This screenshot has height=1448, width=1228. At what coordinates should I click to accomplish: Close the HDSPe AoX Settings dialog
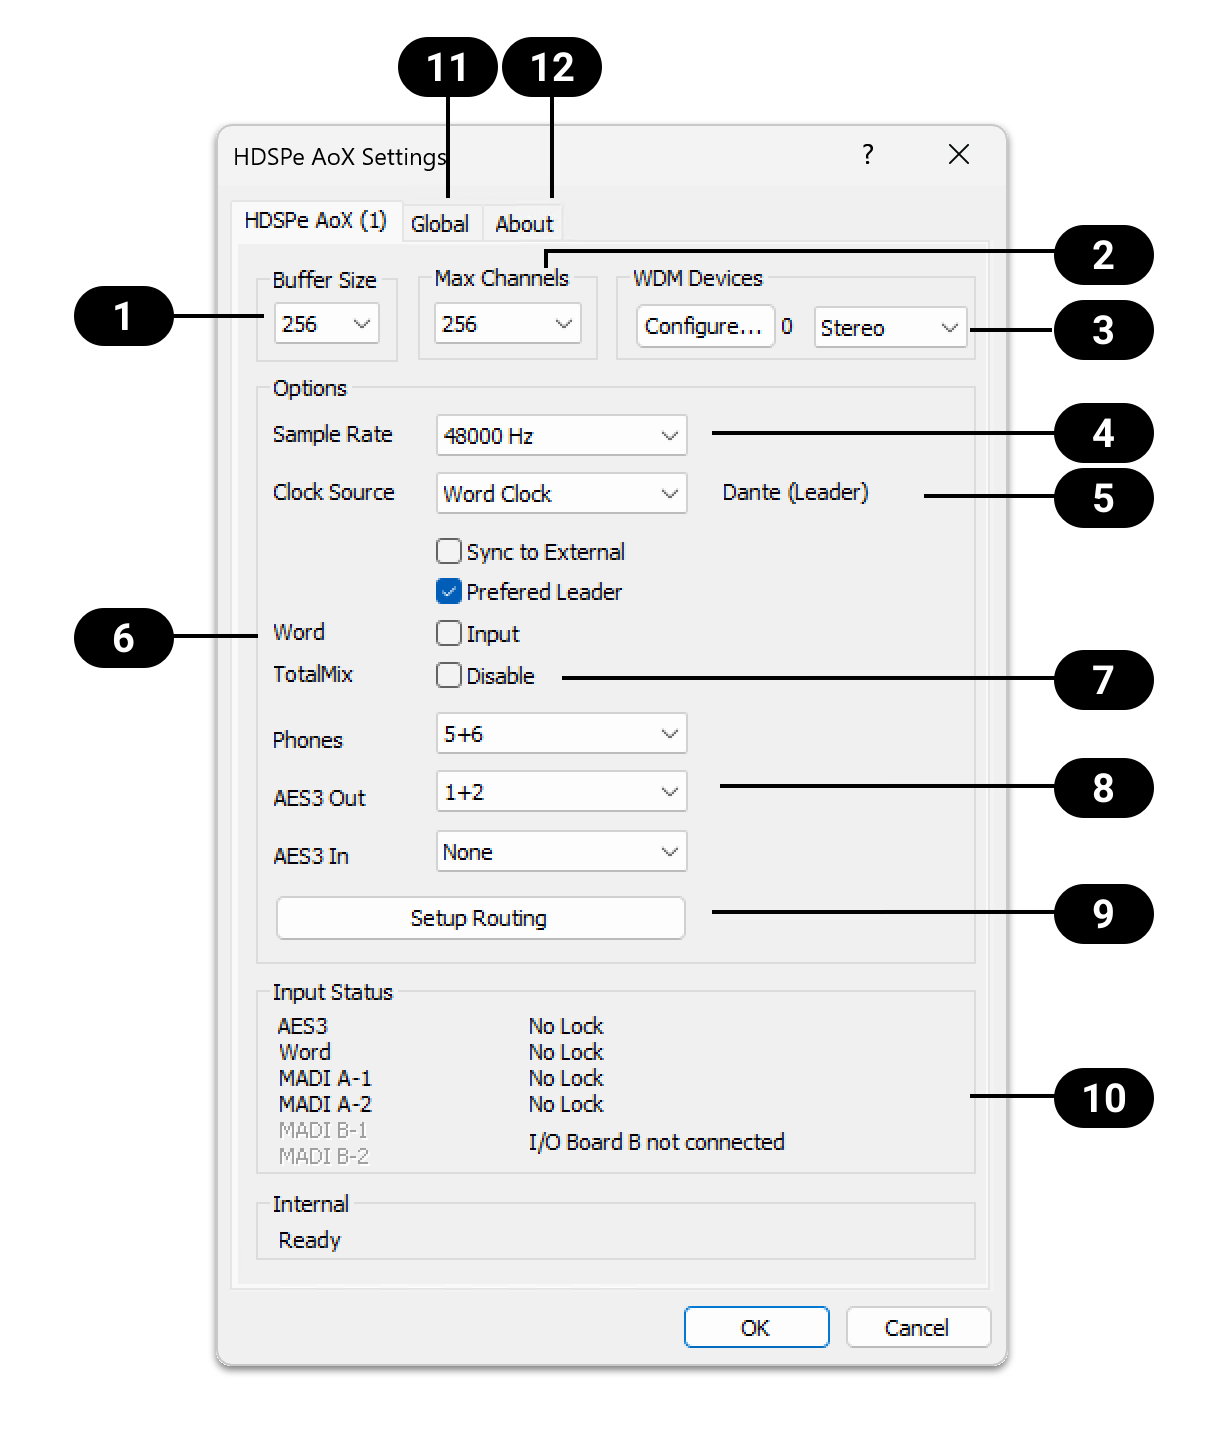(x=958, y=154)
